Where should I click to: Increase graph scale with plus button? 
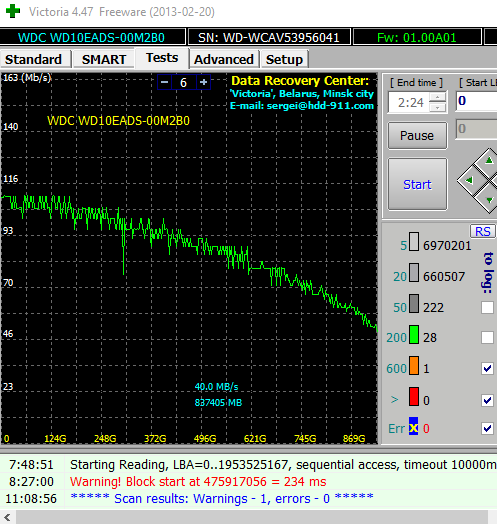click(203, 82)
